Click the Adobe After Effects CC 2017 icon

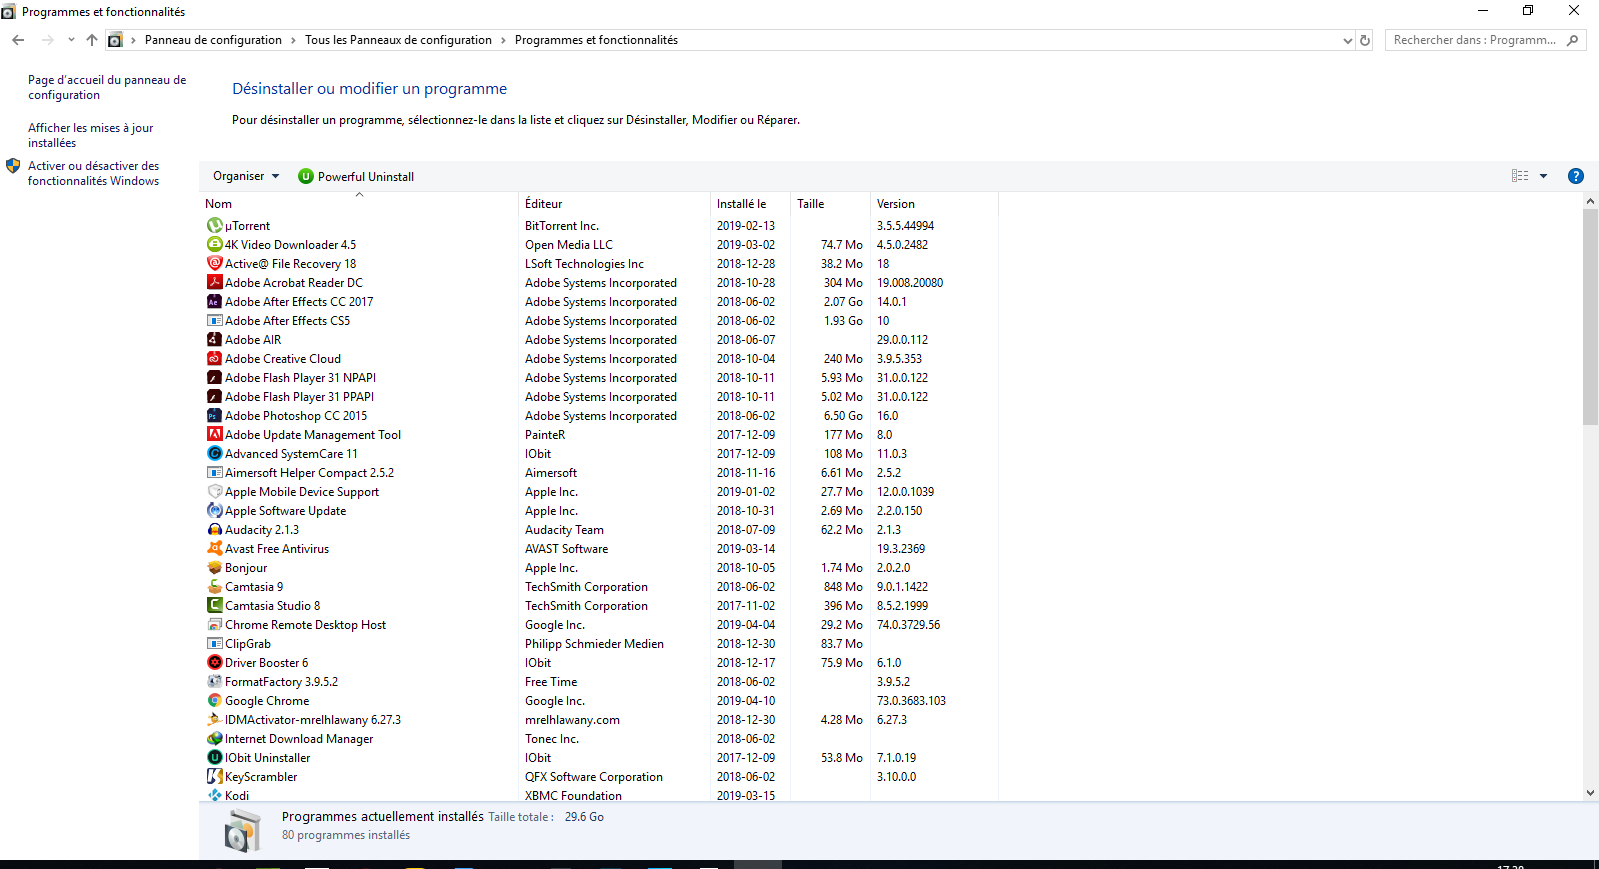pyautogui.click(x=214, y=302)
